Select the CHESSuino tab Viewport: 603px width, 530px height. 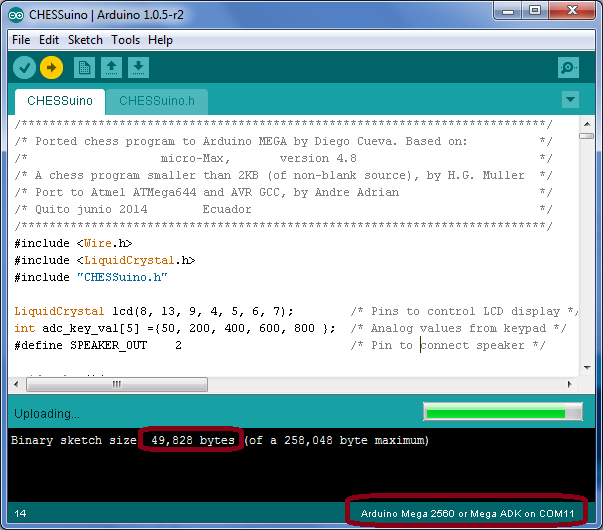point(60,101)
